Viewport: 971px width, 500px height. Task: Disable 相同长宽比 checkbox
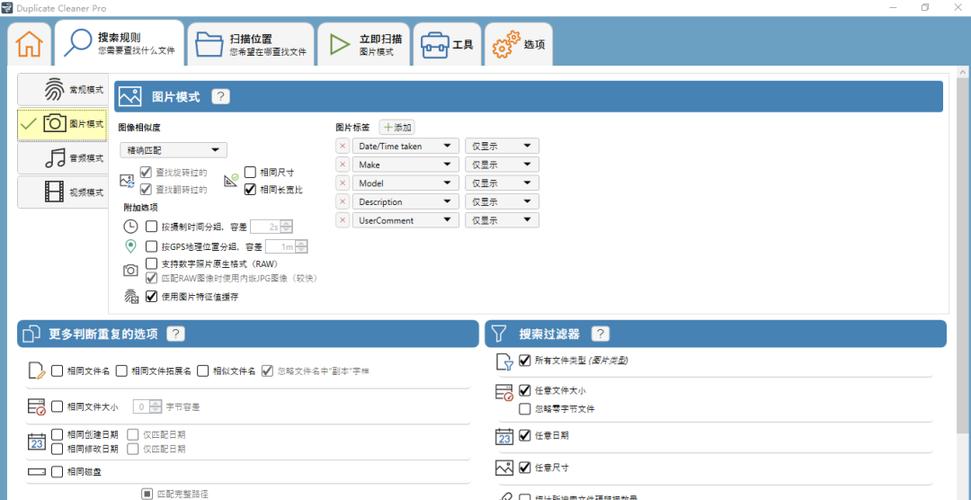pyautogui.click(x=250, y=189)
